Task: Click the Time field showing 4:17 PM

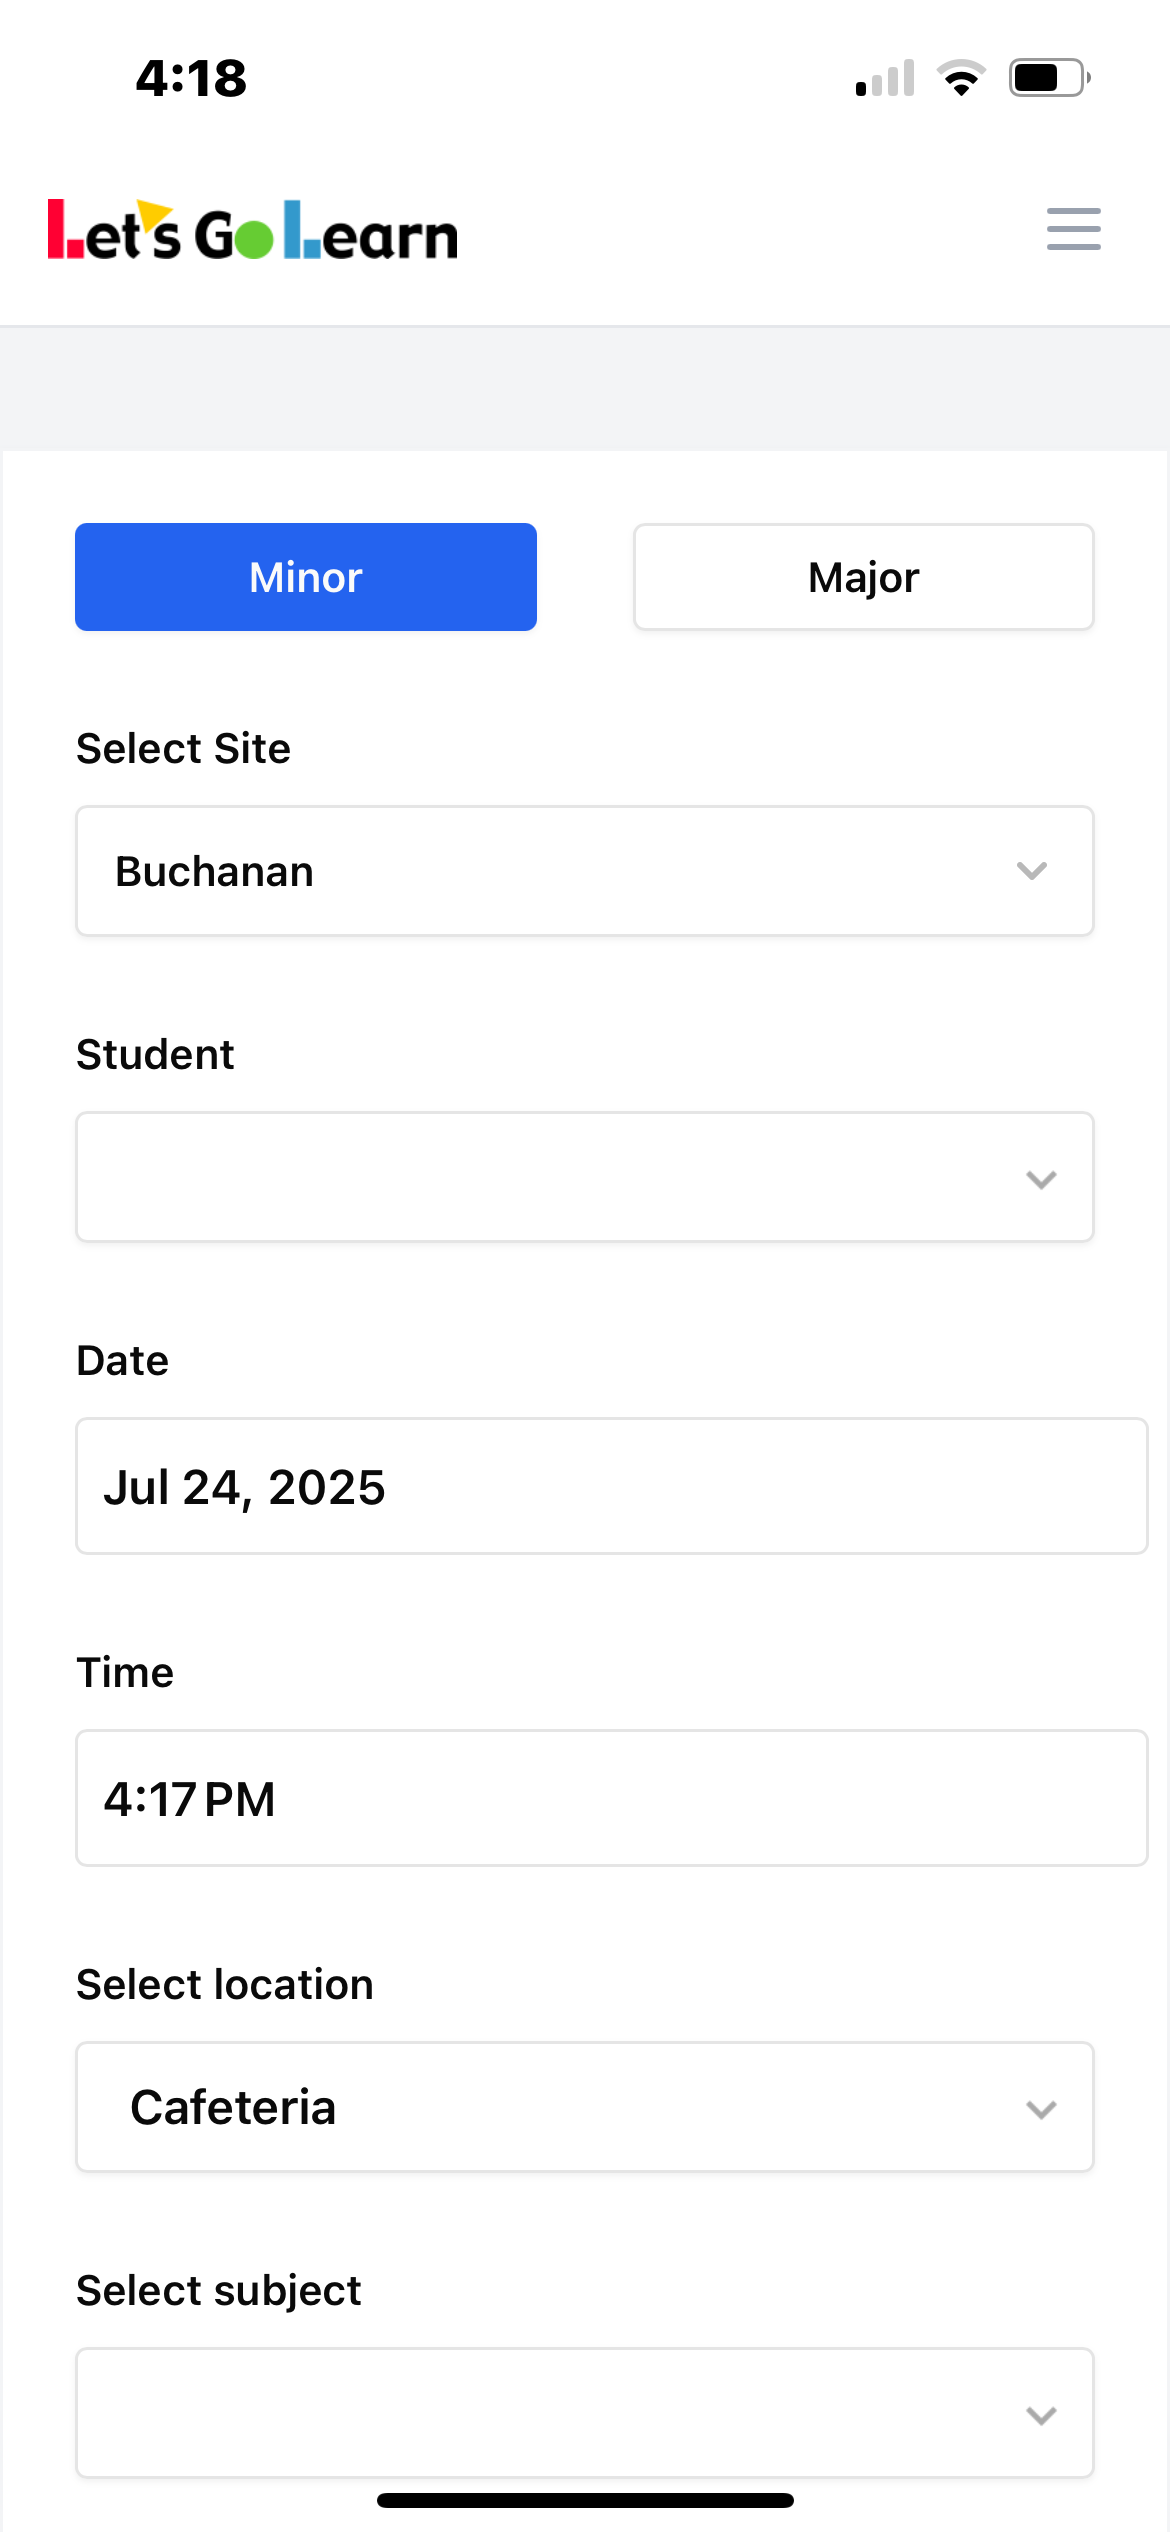Action: click(611, 1798)
